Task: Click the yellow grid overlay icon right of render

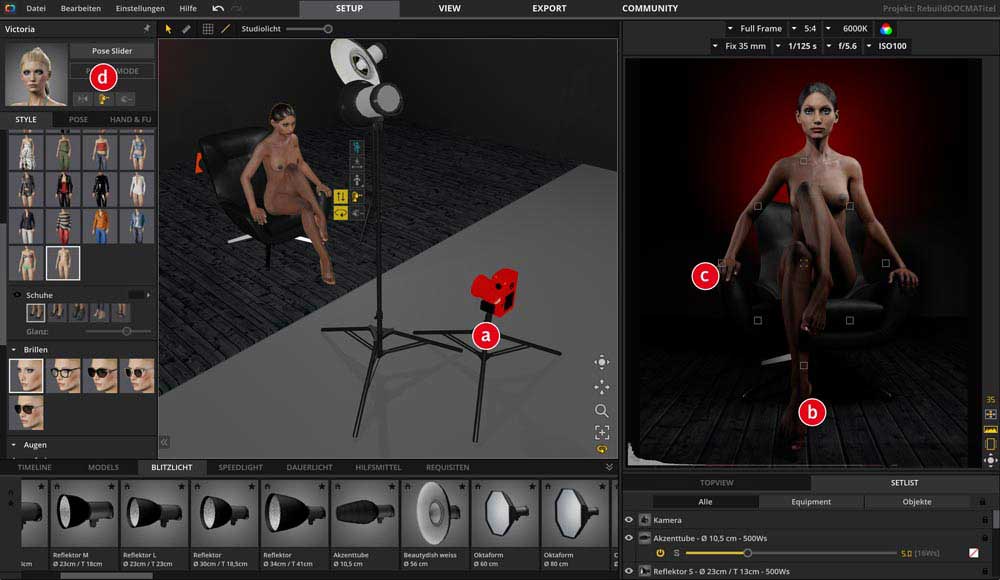Action: (990, 414)
